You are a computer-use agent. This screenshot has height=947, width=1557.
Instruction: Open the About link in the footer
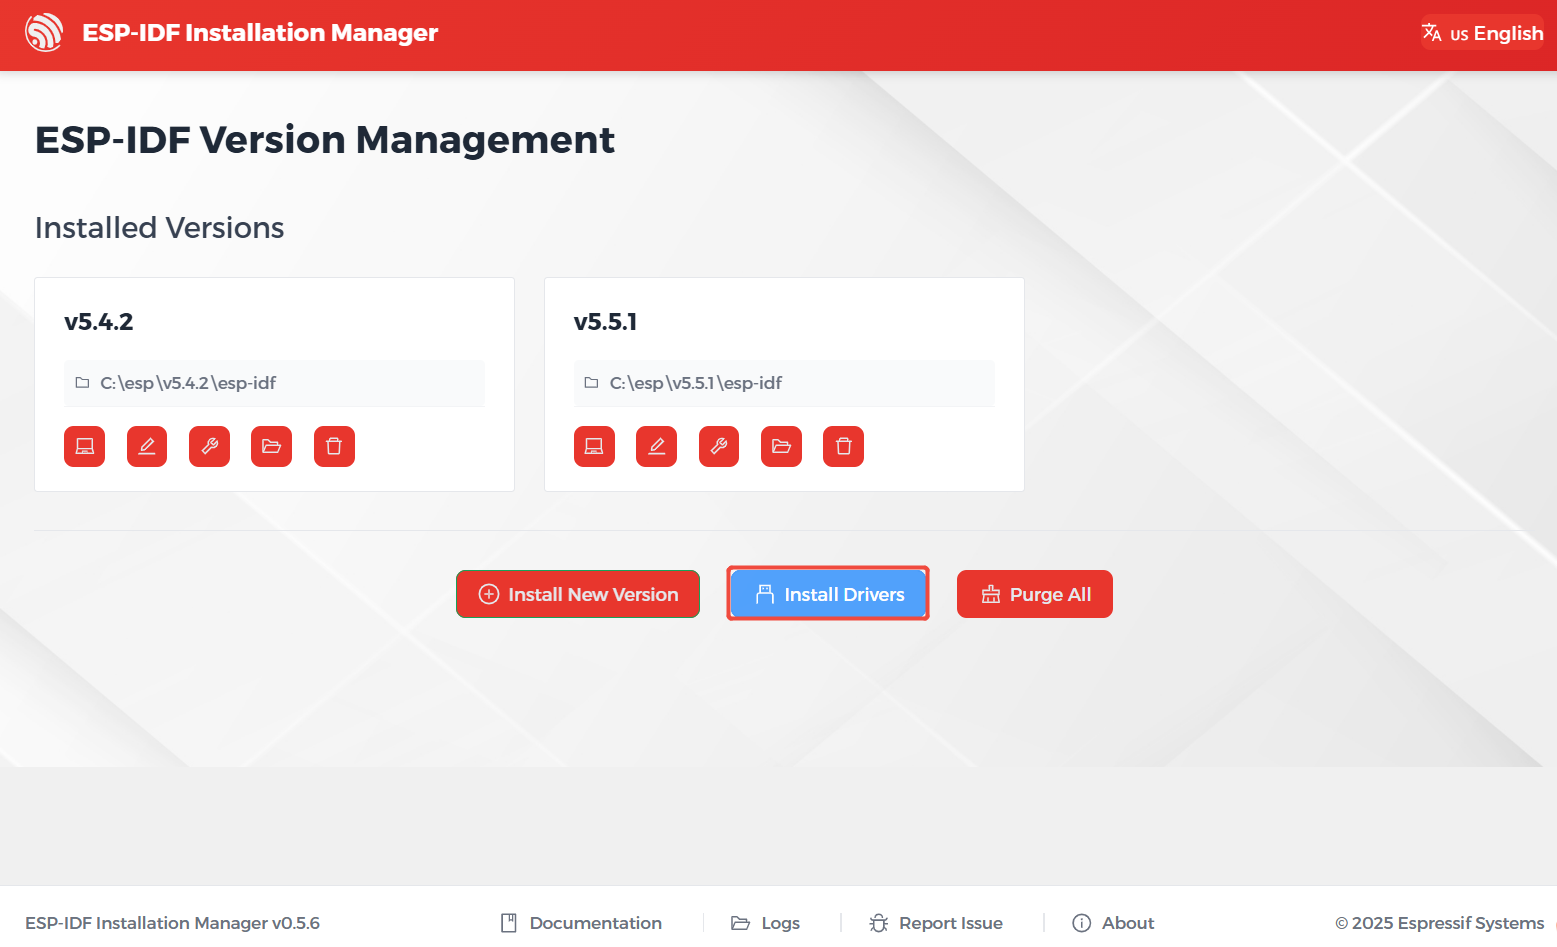pyautogui.click(x=1113, y=923)
